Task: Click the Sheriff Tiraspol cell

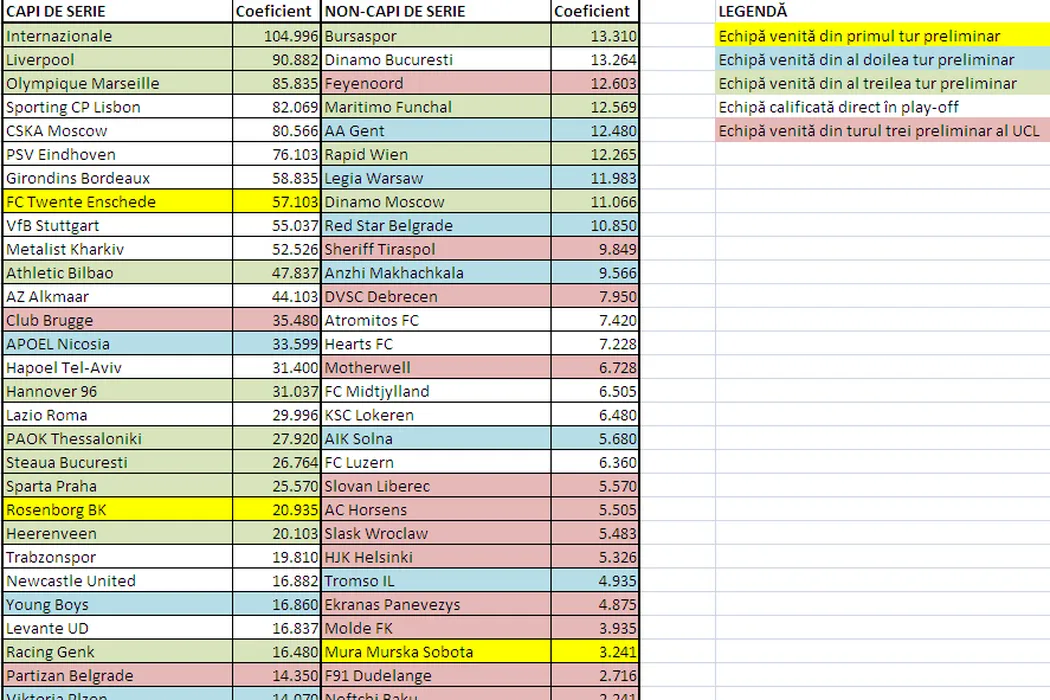Action: tap(437, 249)
